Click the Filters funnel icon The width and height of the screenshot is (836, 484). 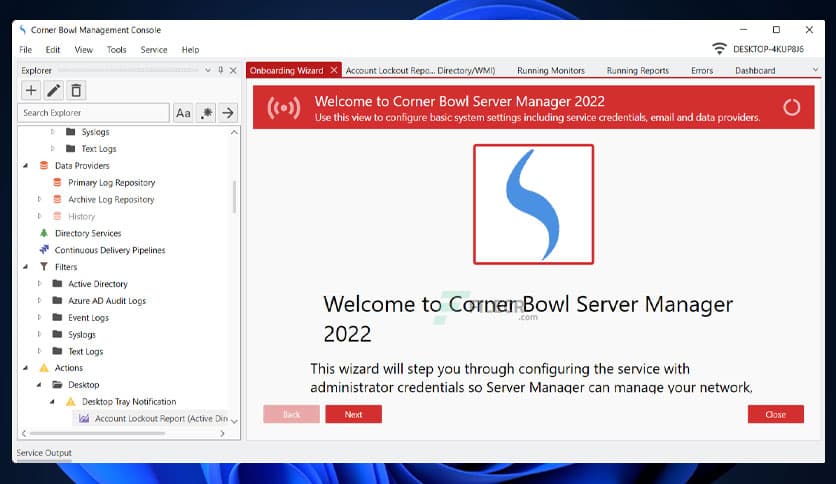pos(44,267)
